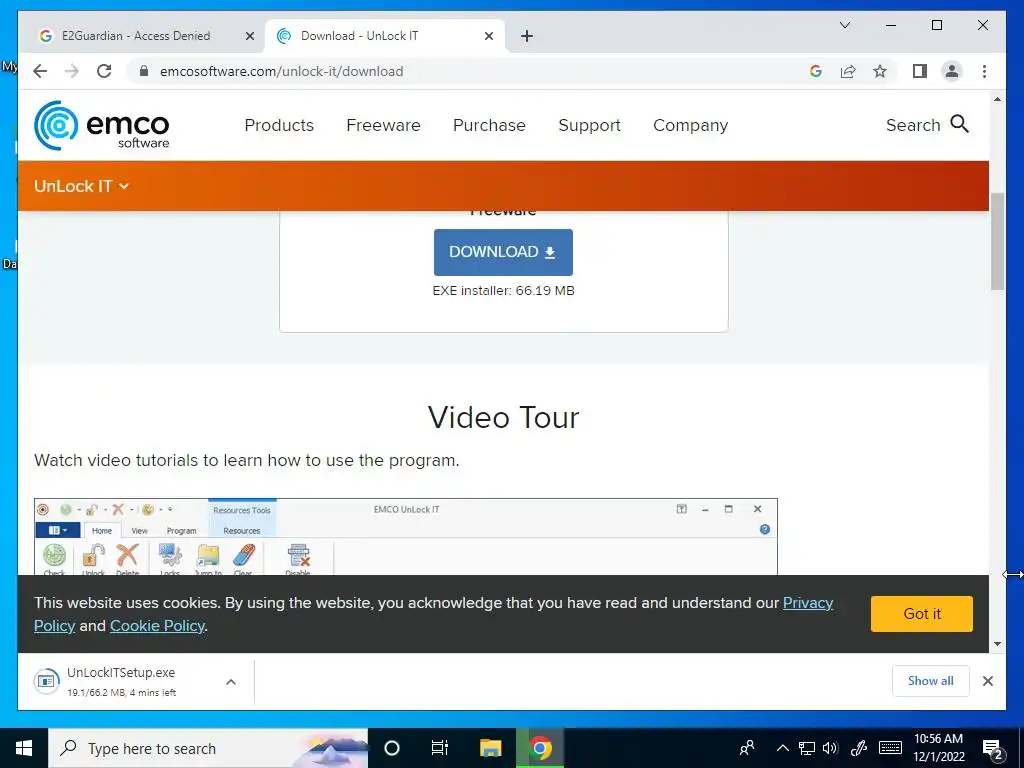Image resolution: width=1024 pixels, height=768 pixels.
Task: Expand the UnLock IT dropdown menu
Action: [x=82, y=186]
